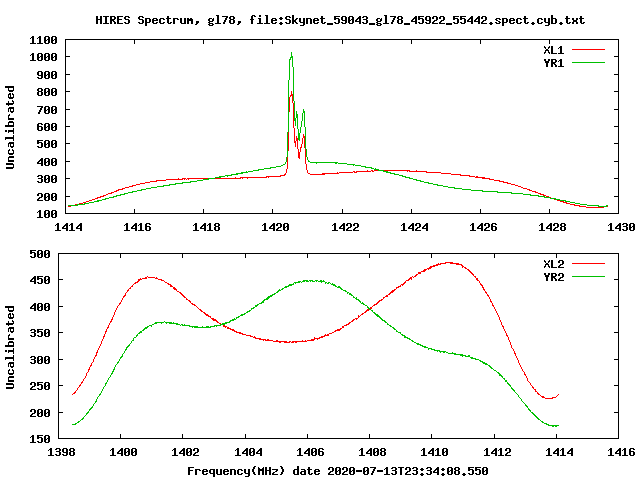This screenshot has width=640, height=480.
Task: Click the 250 y-axis tick label
Action: point(40,386)
